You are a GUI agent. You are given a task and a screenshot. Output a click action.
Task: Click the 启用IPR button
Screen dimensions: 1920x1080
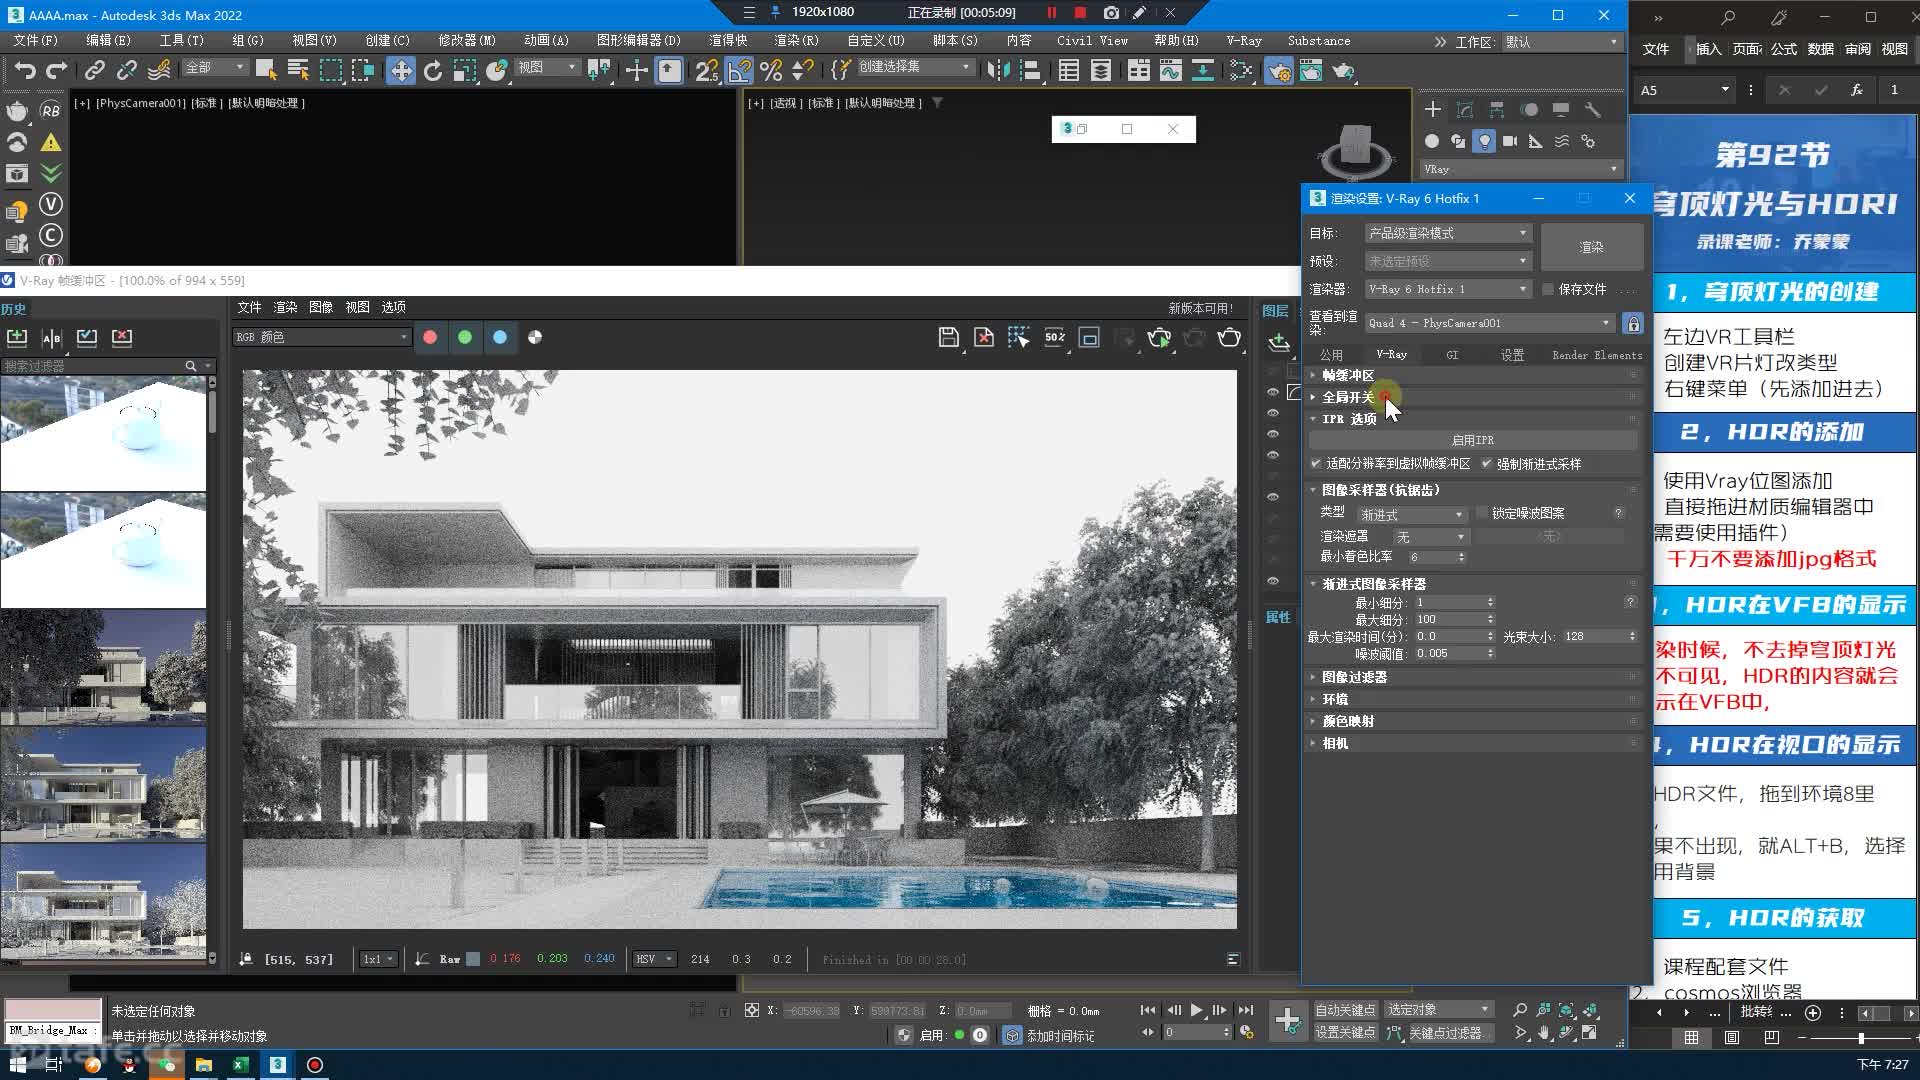tap(1472, 440)
